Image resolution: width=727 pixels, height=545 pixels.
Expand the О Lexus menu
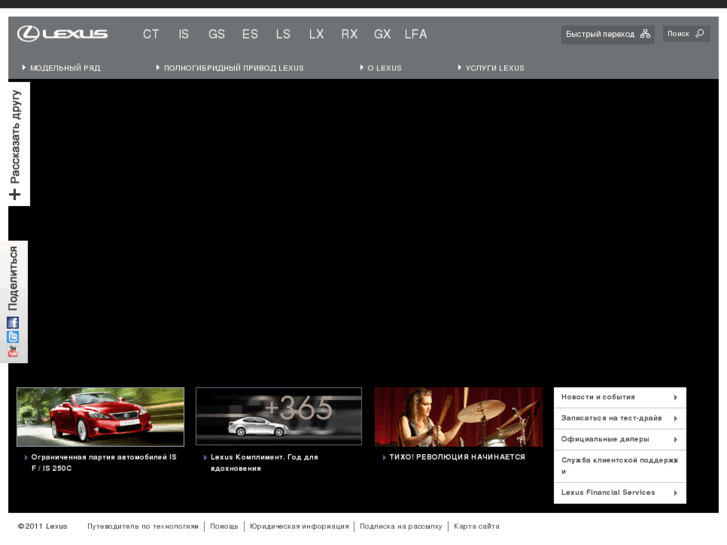[381, 68]
